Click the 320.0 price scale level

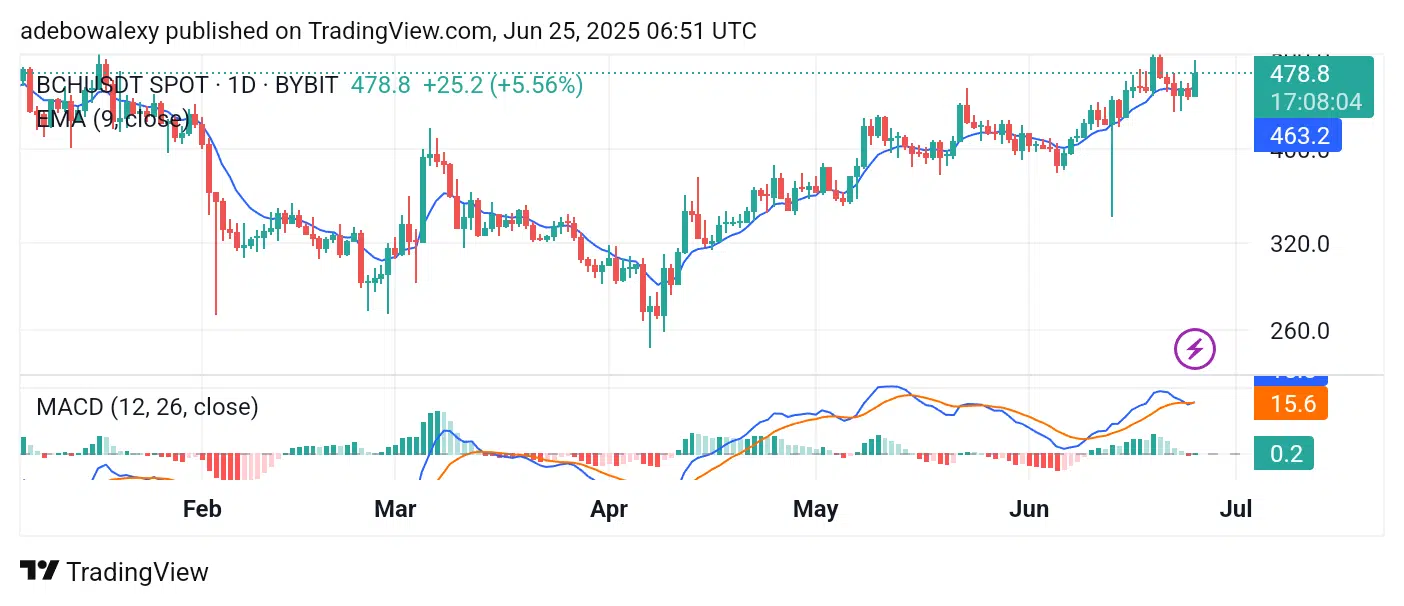pos(1300,243)
